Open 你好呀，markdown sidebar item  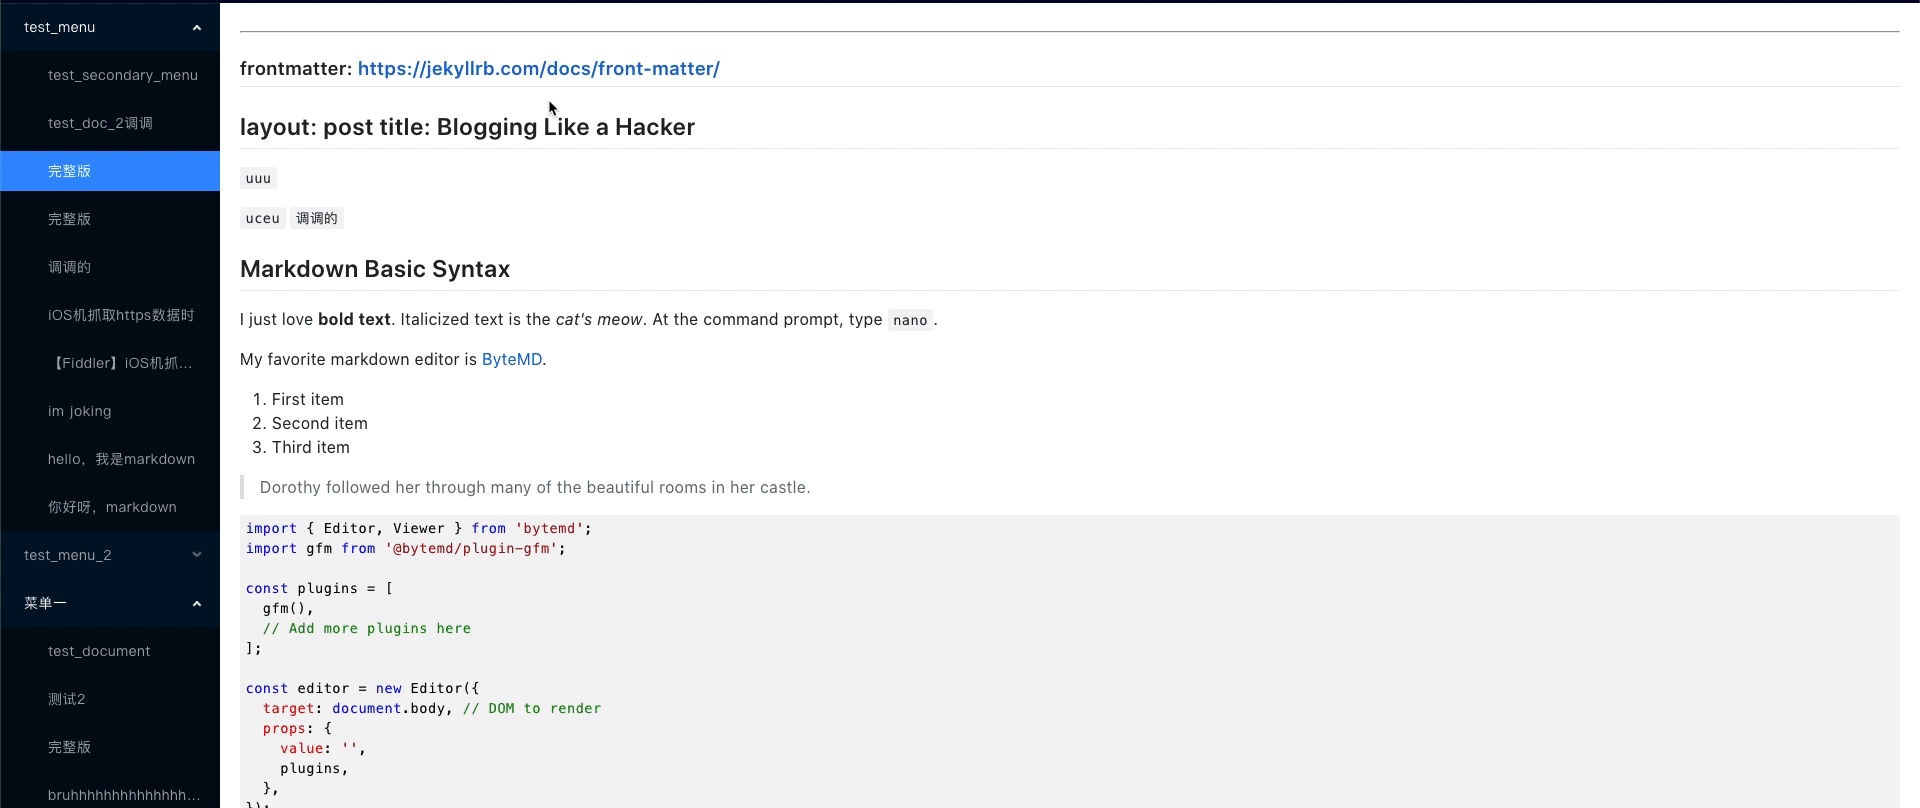110,507
